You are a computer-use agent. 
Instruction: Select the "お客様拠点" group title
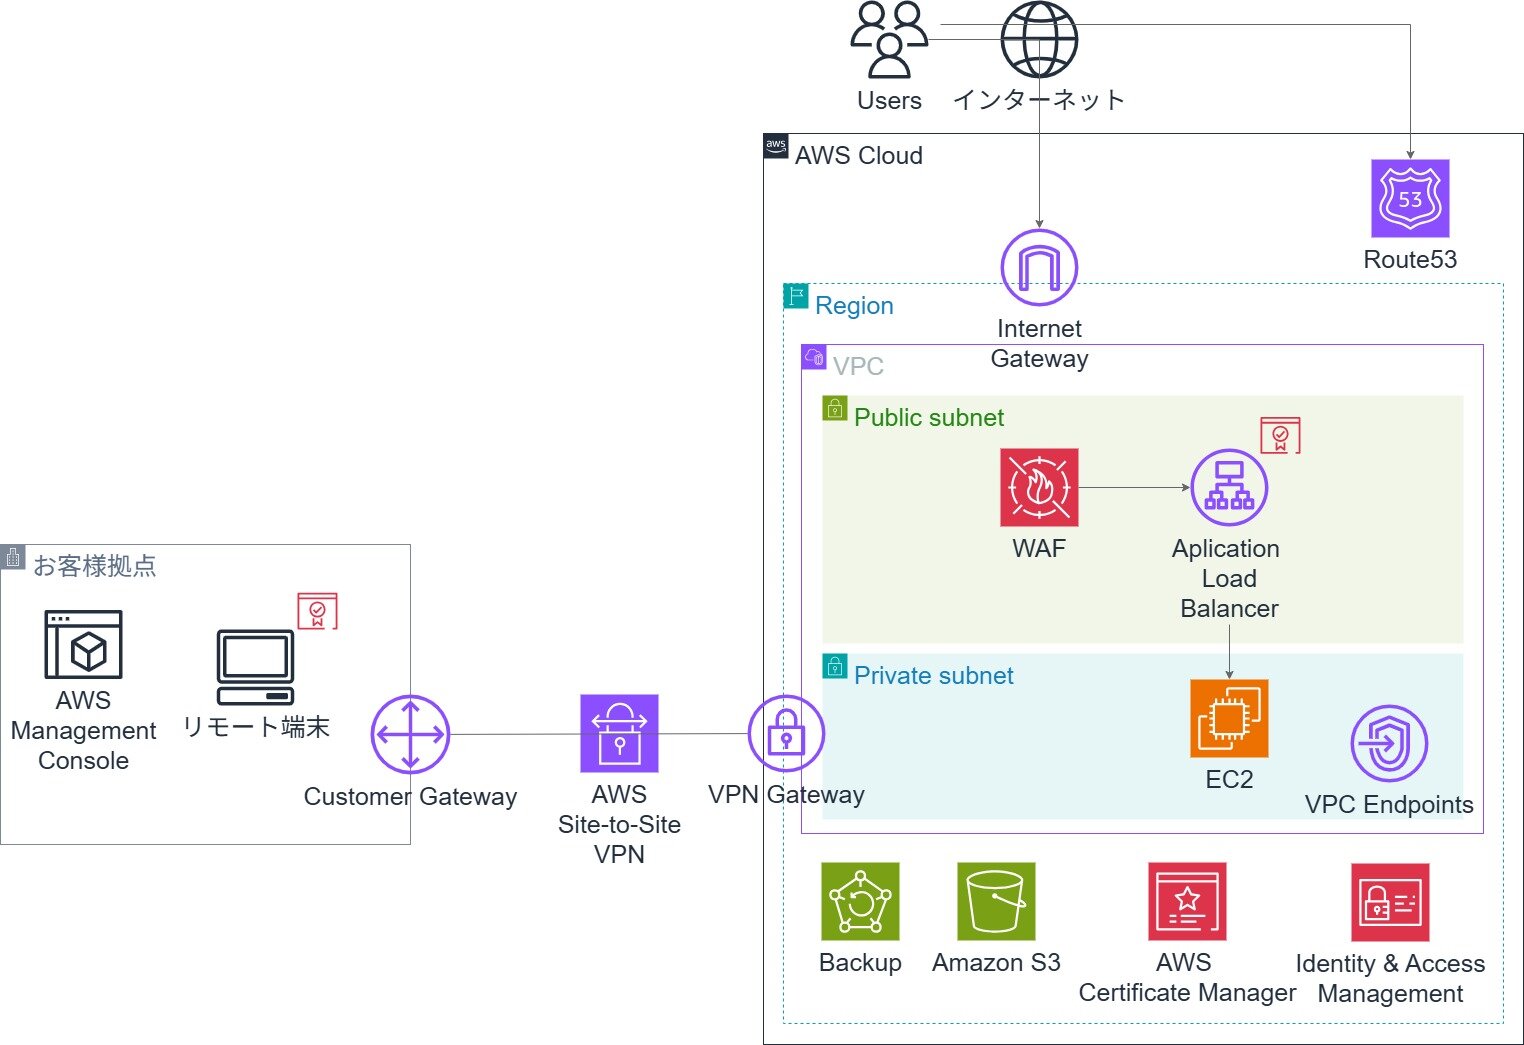point(95,566)
